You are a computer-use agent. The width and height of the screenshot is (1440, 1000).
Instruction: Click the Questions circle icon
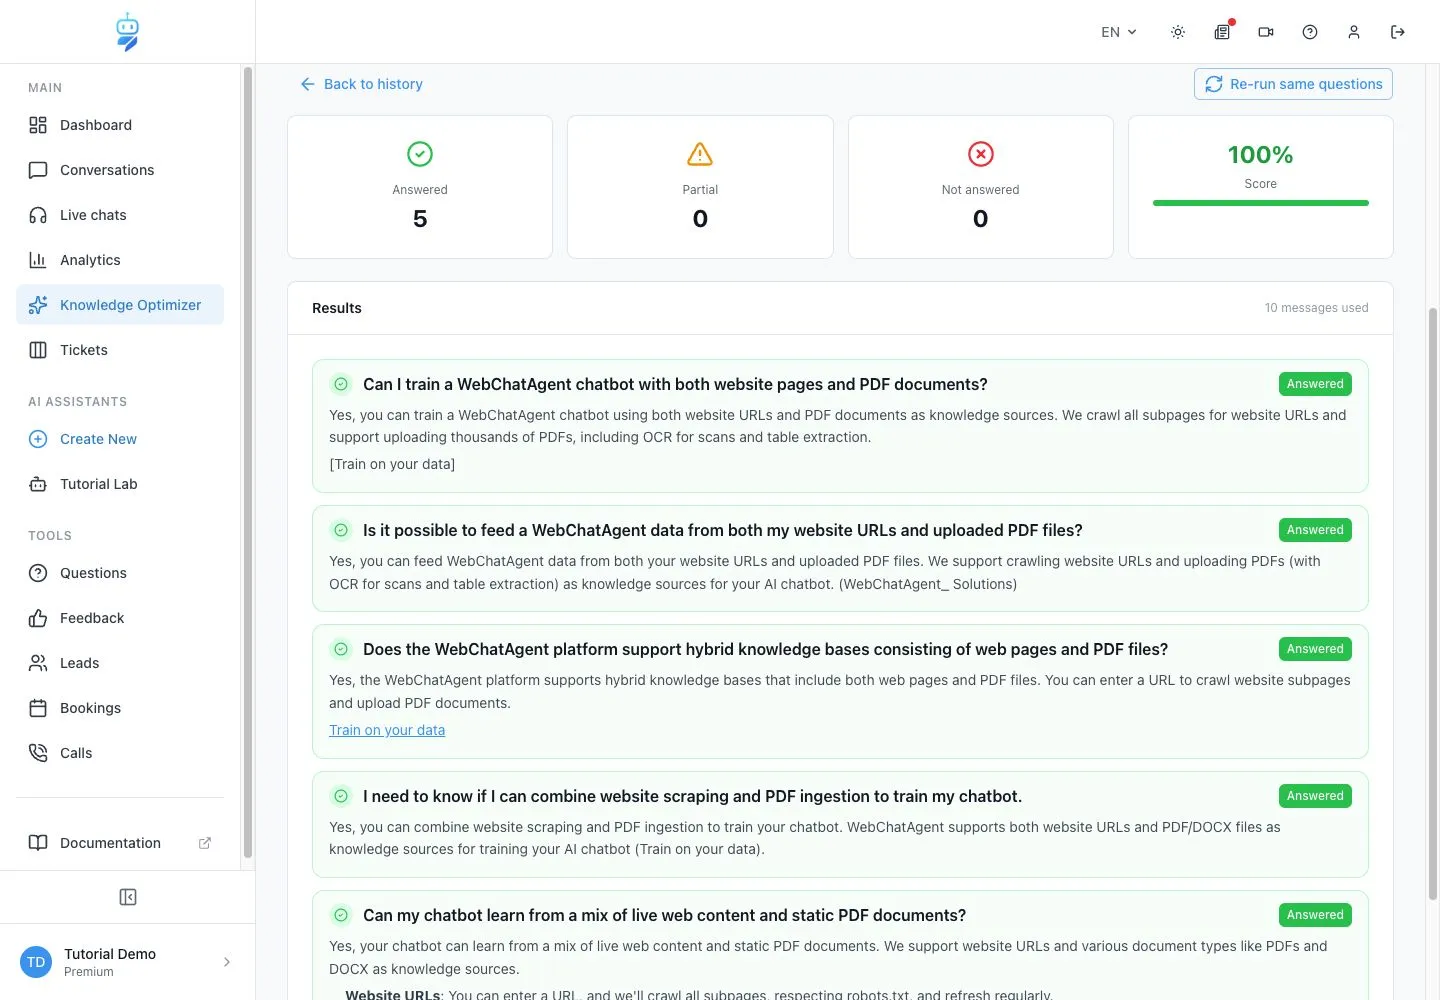38,573
